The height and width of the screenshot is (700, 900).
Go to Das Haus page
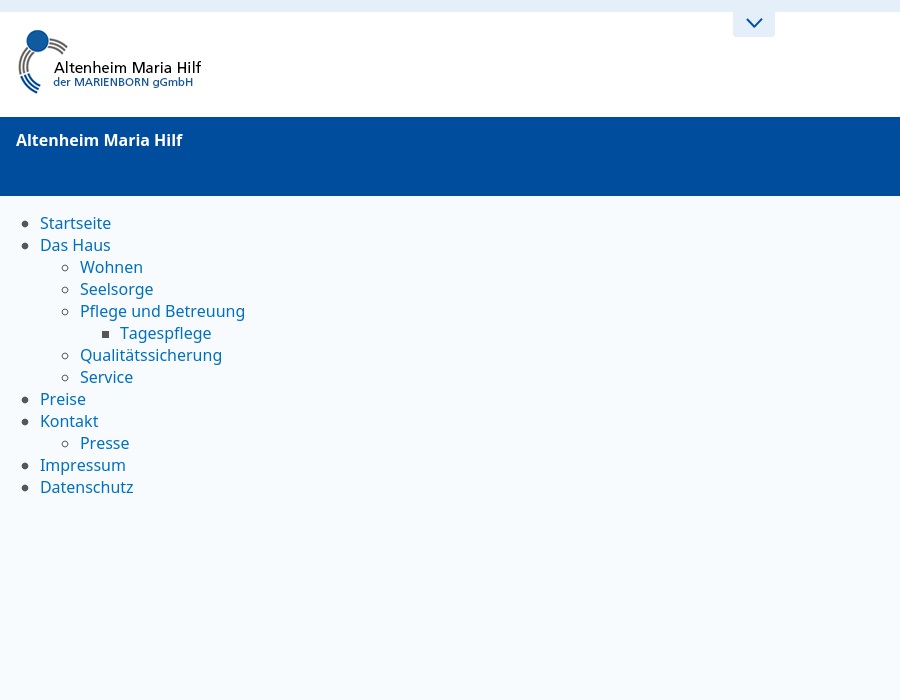(x=75, y=245)
